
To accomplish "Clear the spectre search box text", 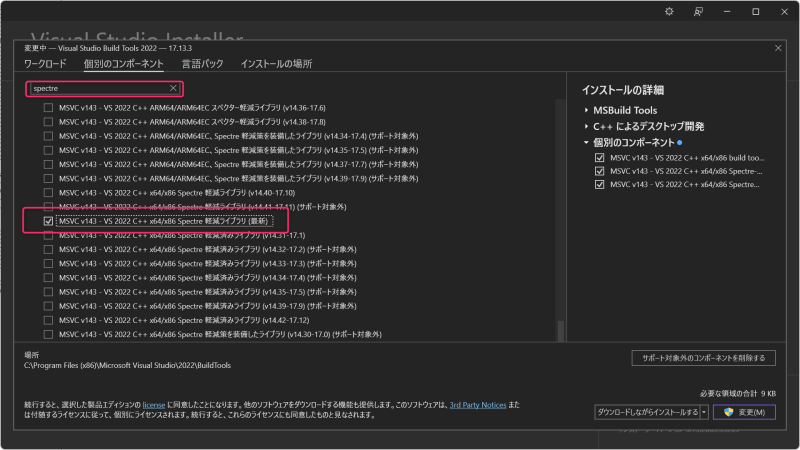I will coord(173,88).
